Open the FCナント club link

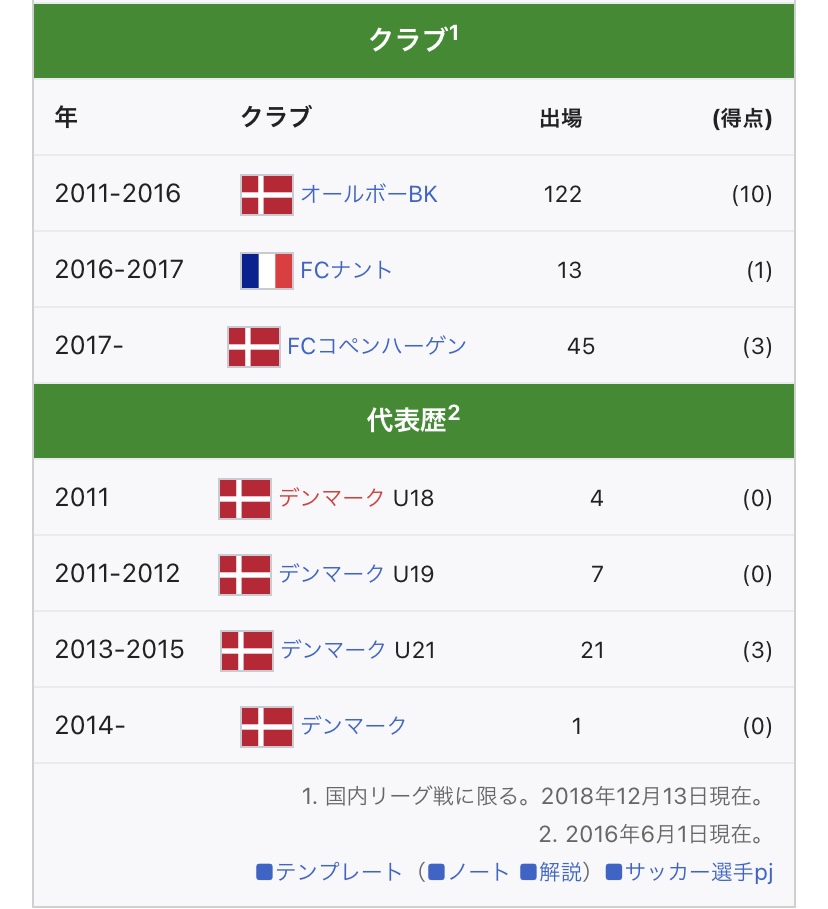[x=346, y=270]
